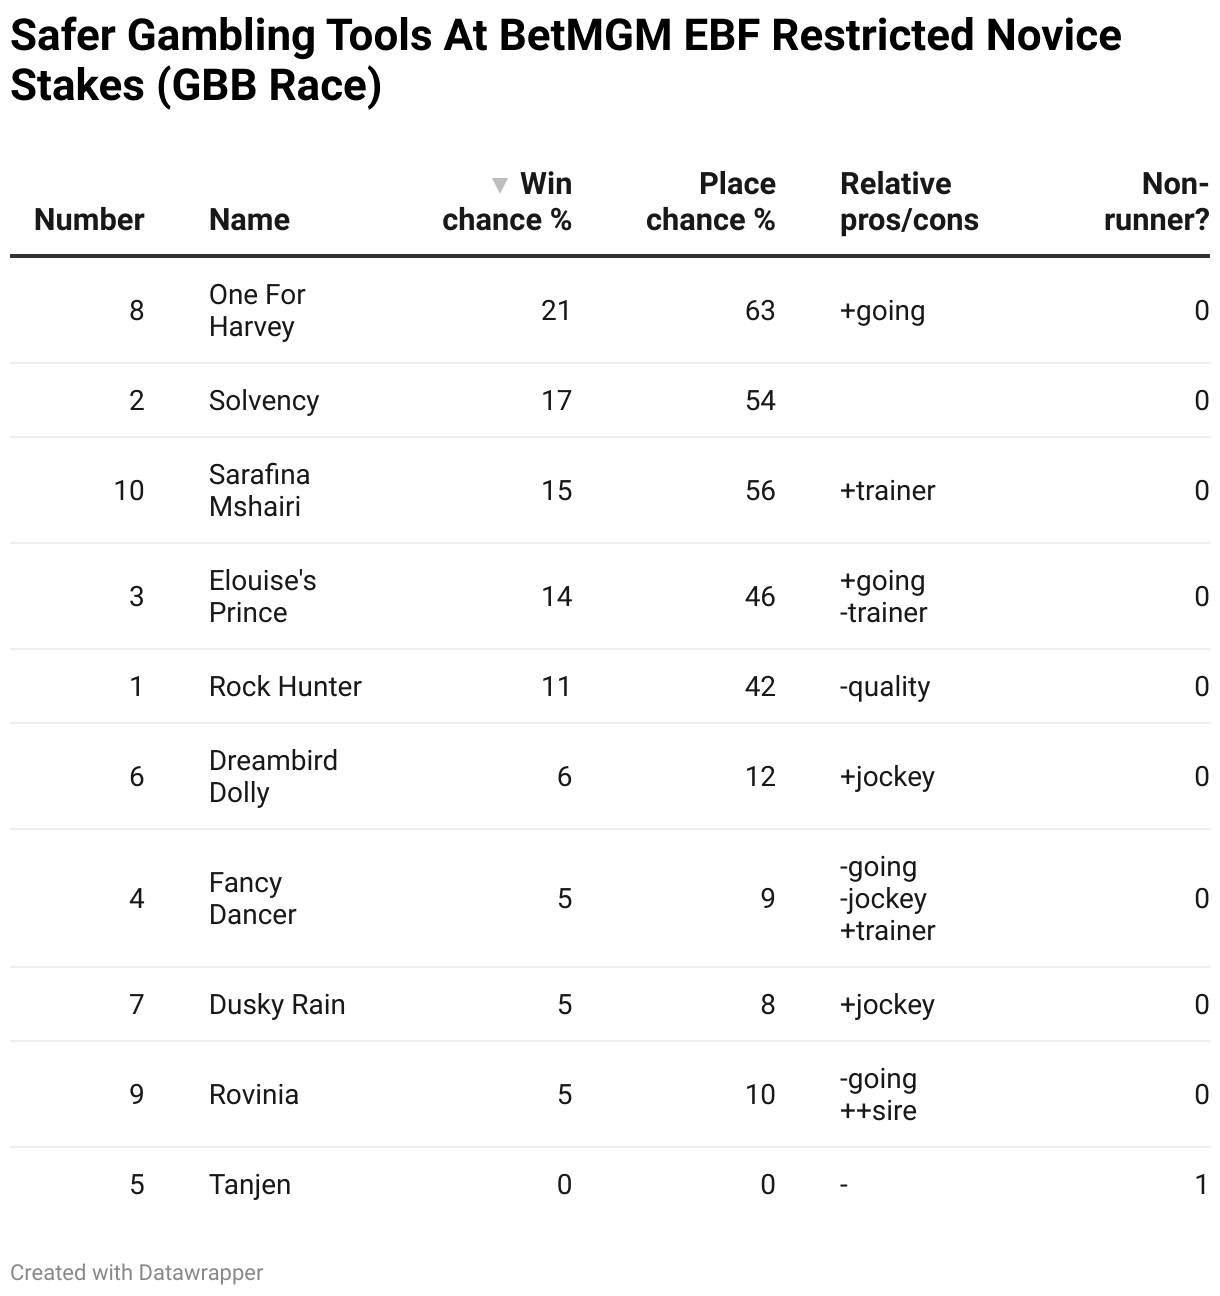Click the Relative pros/cons column header
Screen dimensions: 1220x1296
coord(909,202)
